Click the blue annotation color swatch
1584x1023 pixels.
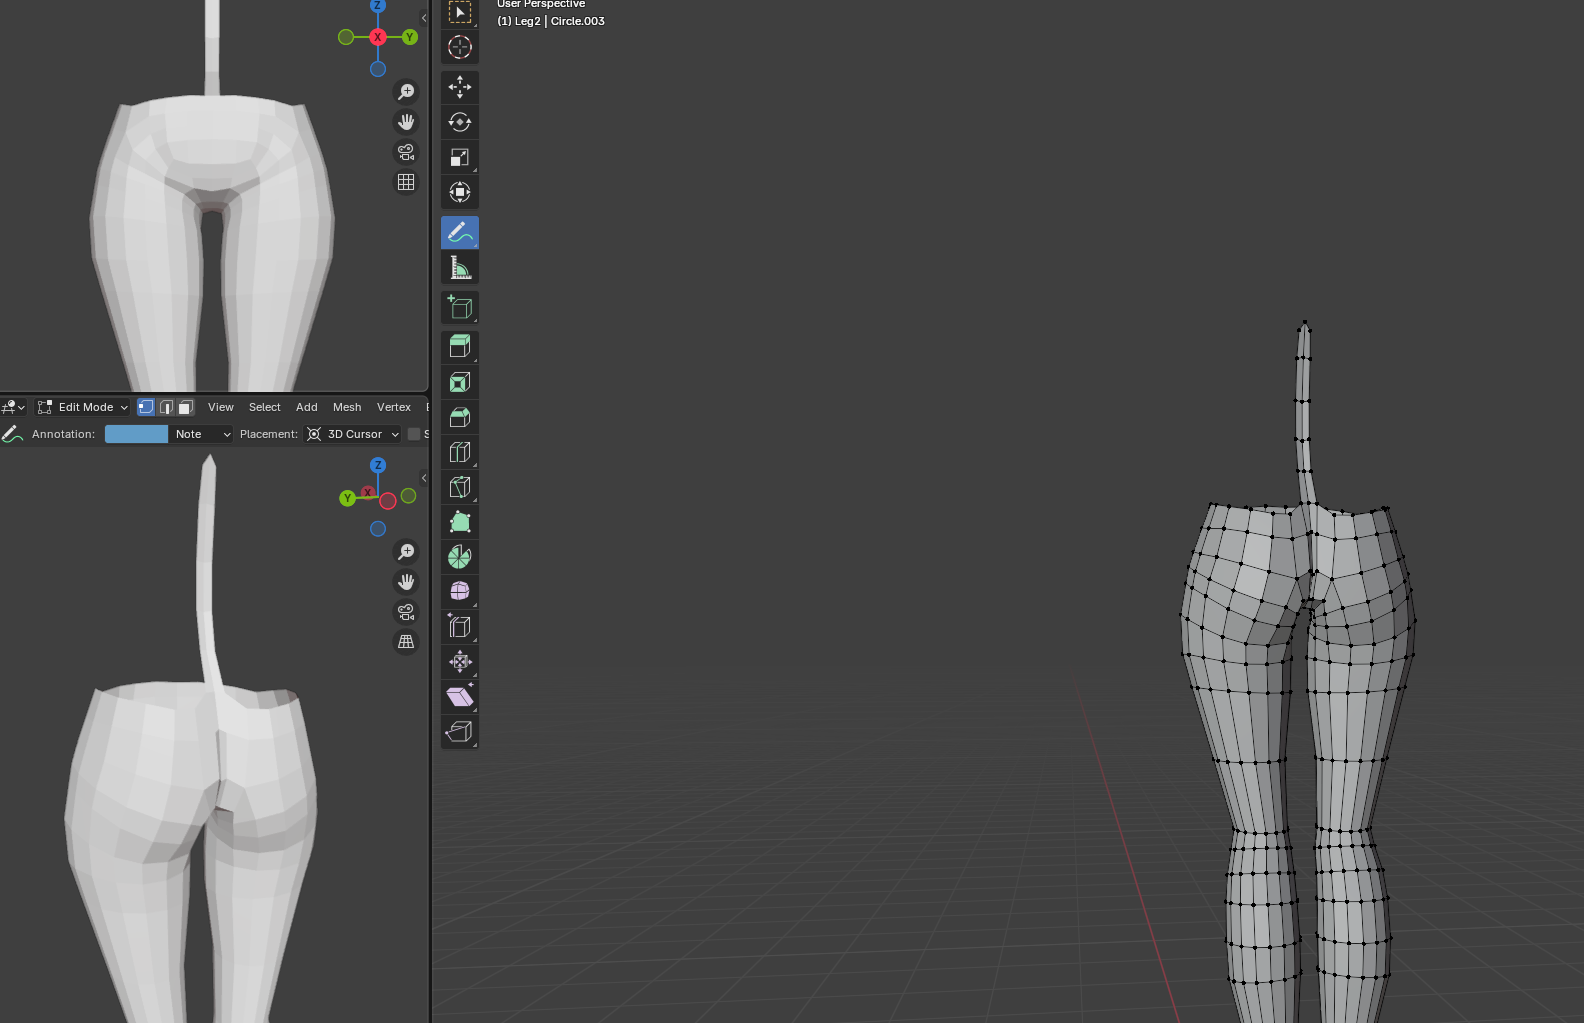136,434
